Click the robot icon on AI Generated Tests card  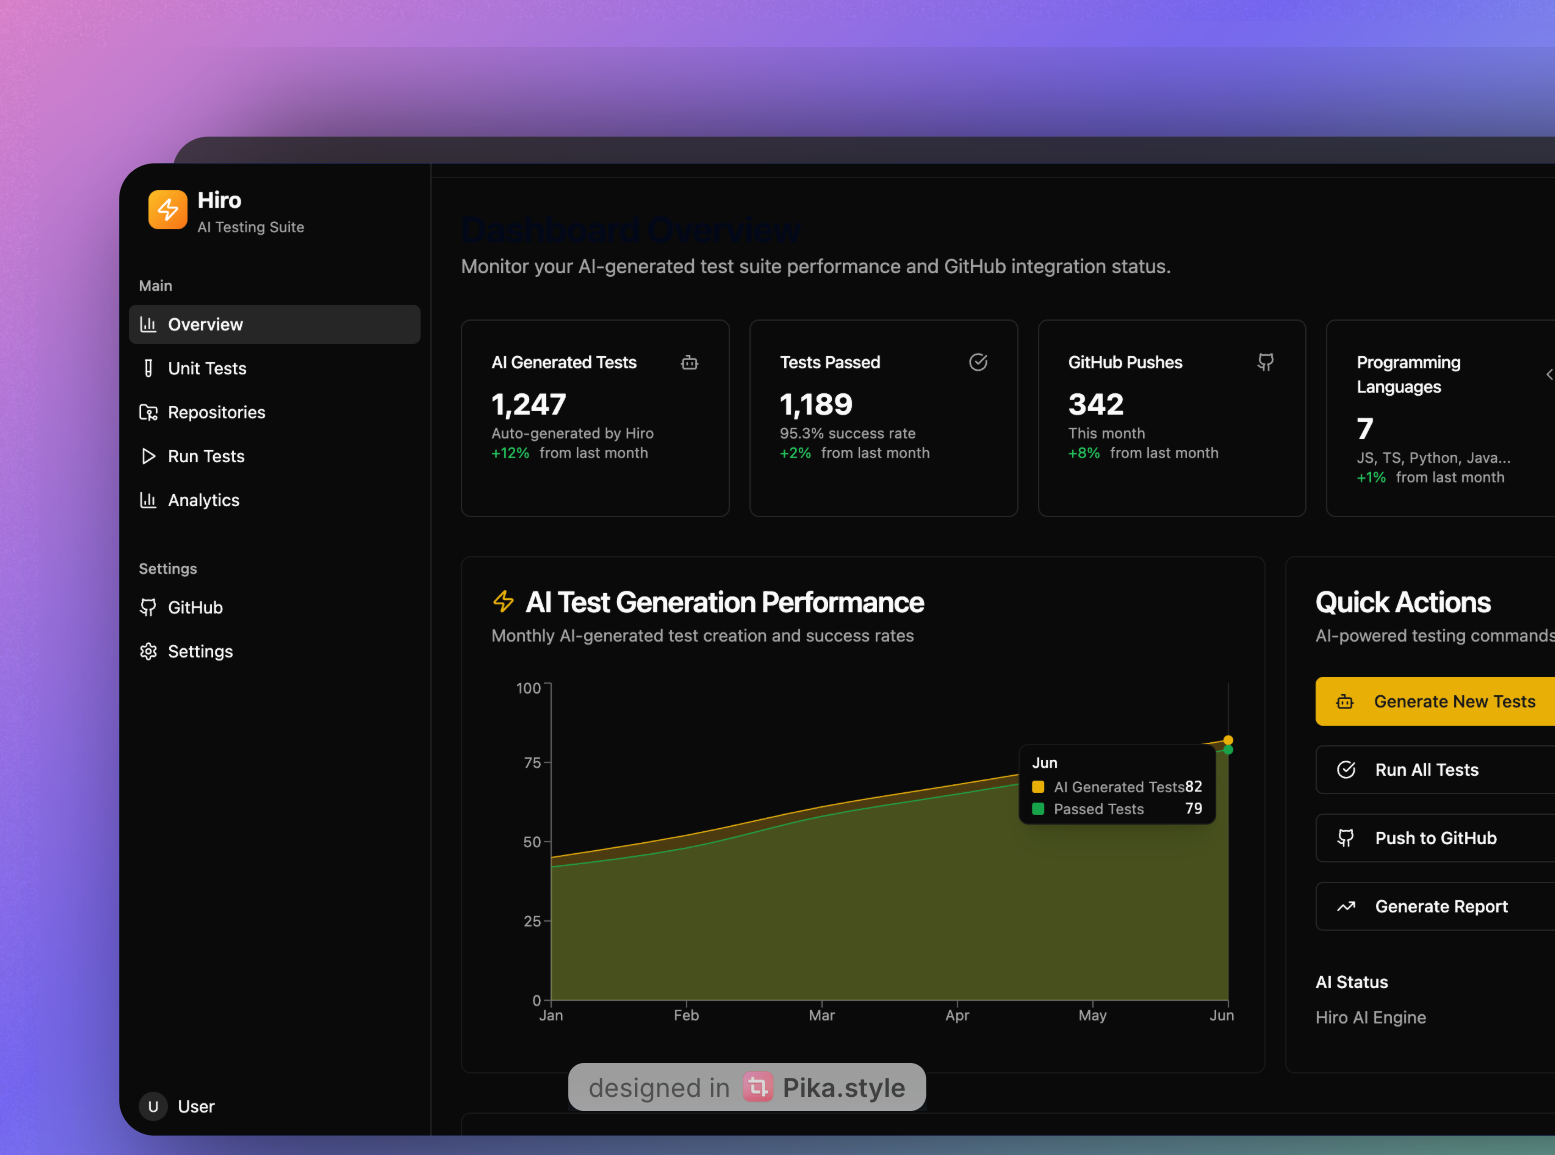690,363
